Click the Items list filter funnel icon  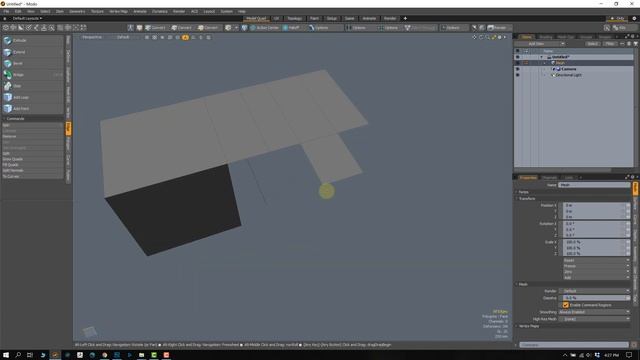coord(635,44)
